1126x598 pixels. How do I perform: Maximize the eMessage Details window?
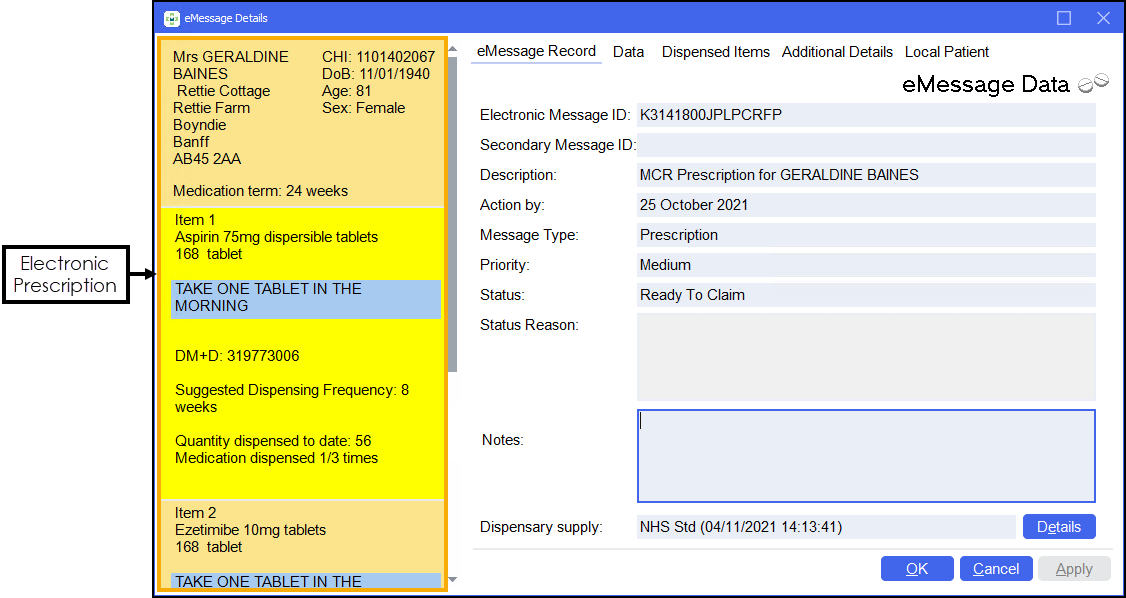1064,18
